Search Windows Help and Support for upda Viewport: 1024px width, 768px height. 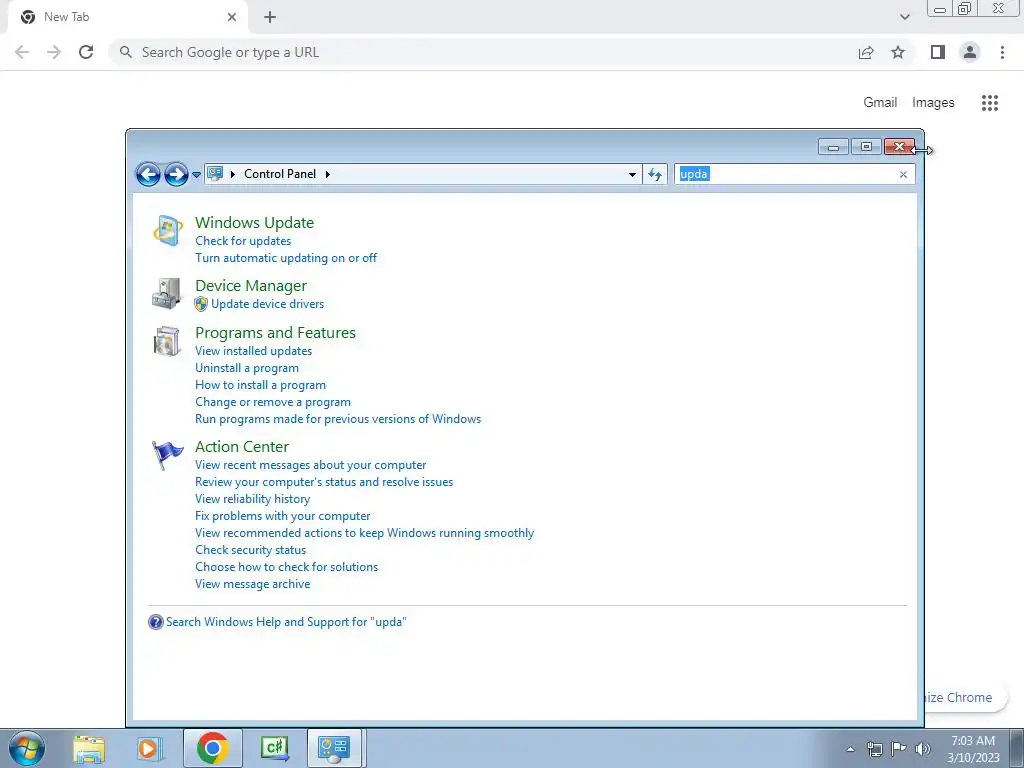[x=286, y=622]
